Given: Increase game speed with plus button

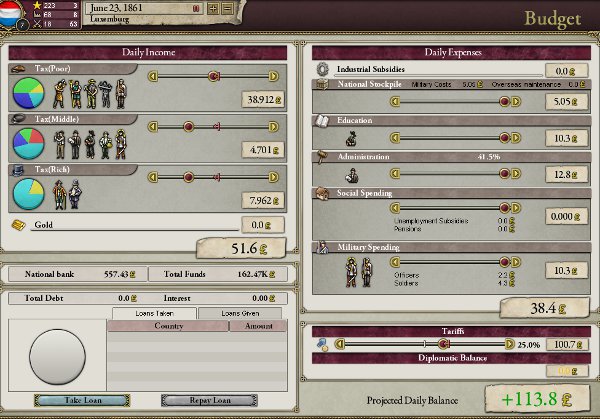Looking at the screenshot, I should pos(212,9).
